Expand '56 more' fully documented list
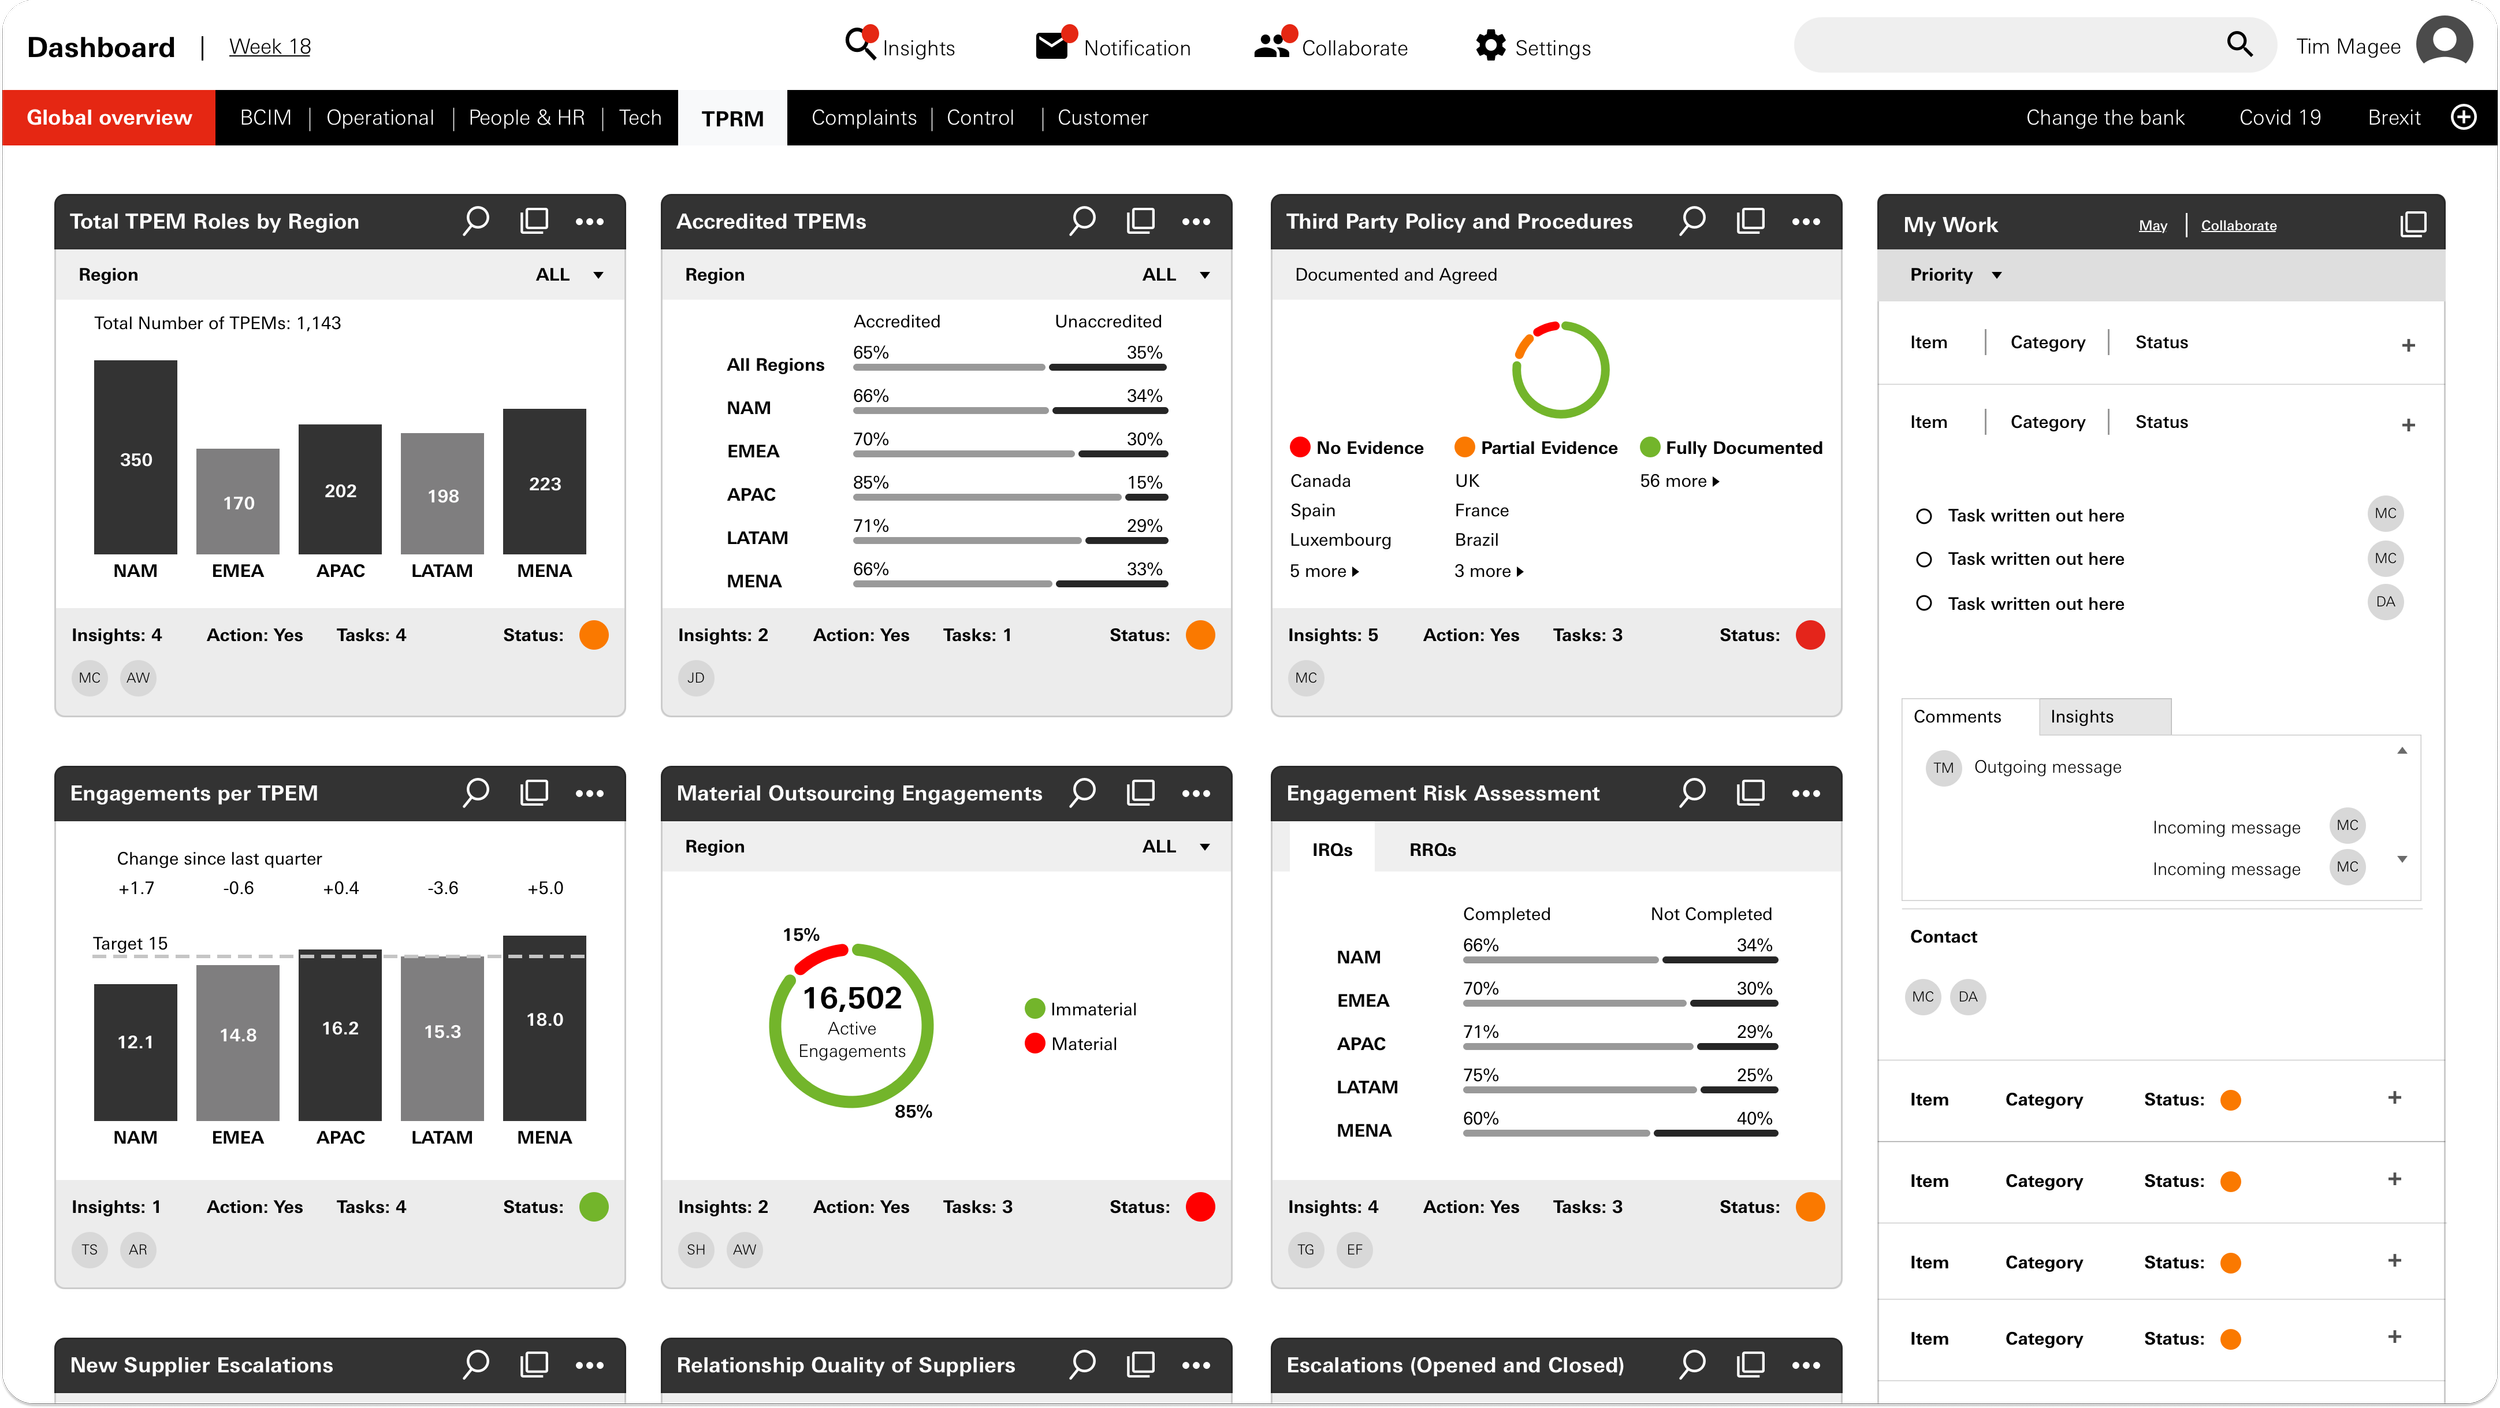Image resolution: width=2500 pixels, height=1408 pixels. click(x=1679, y=481)
